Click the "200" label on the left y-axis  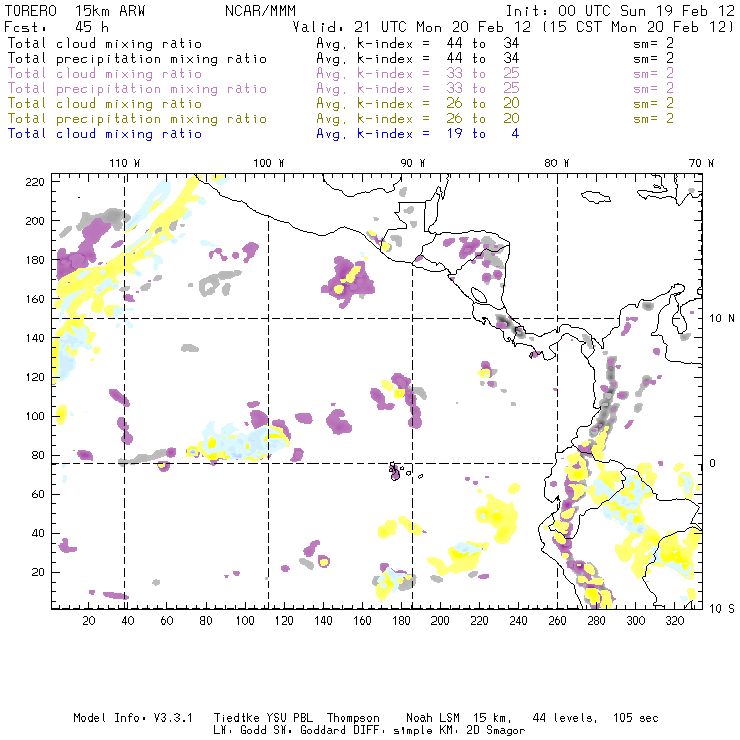pos(35,221)
